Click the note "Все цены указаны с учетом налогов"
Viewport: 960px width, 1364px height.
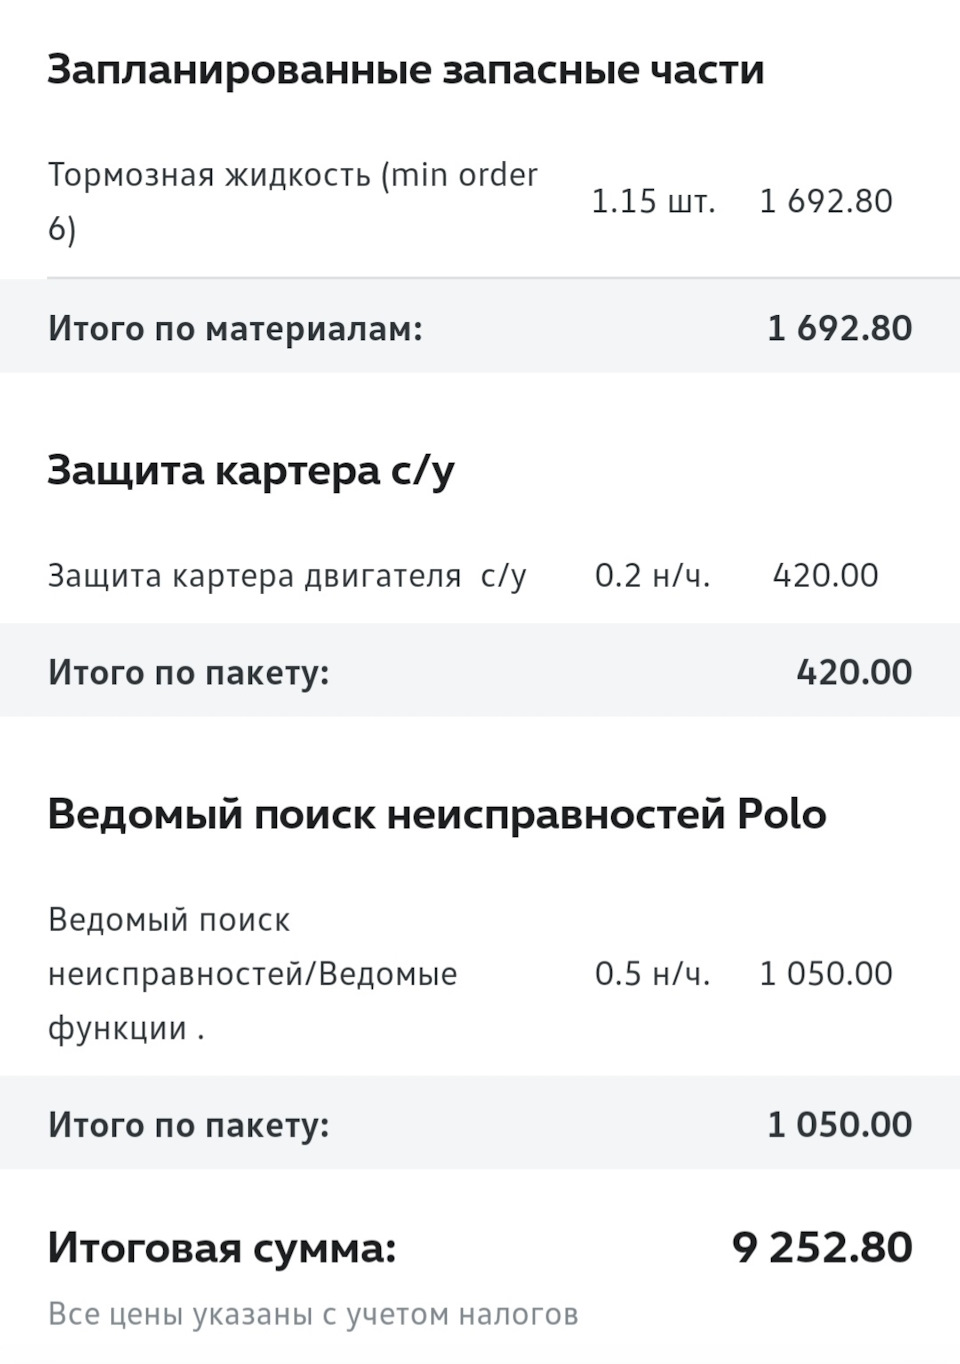[313, 1314]
